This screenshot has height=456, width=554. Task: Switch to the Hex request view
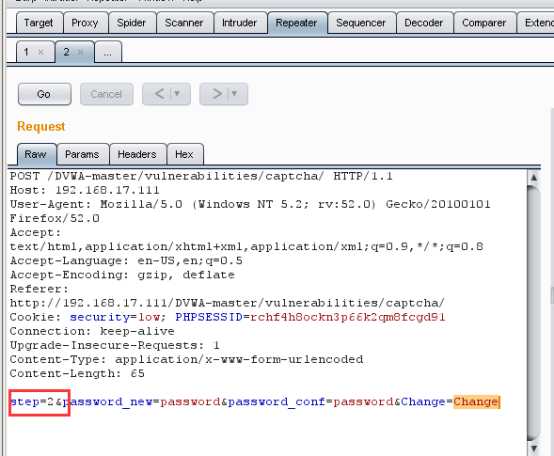pyautogui.click(x=184, y=154)
